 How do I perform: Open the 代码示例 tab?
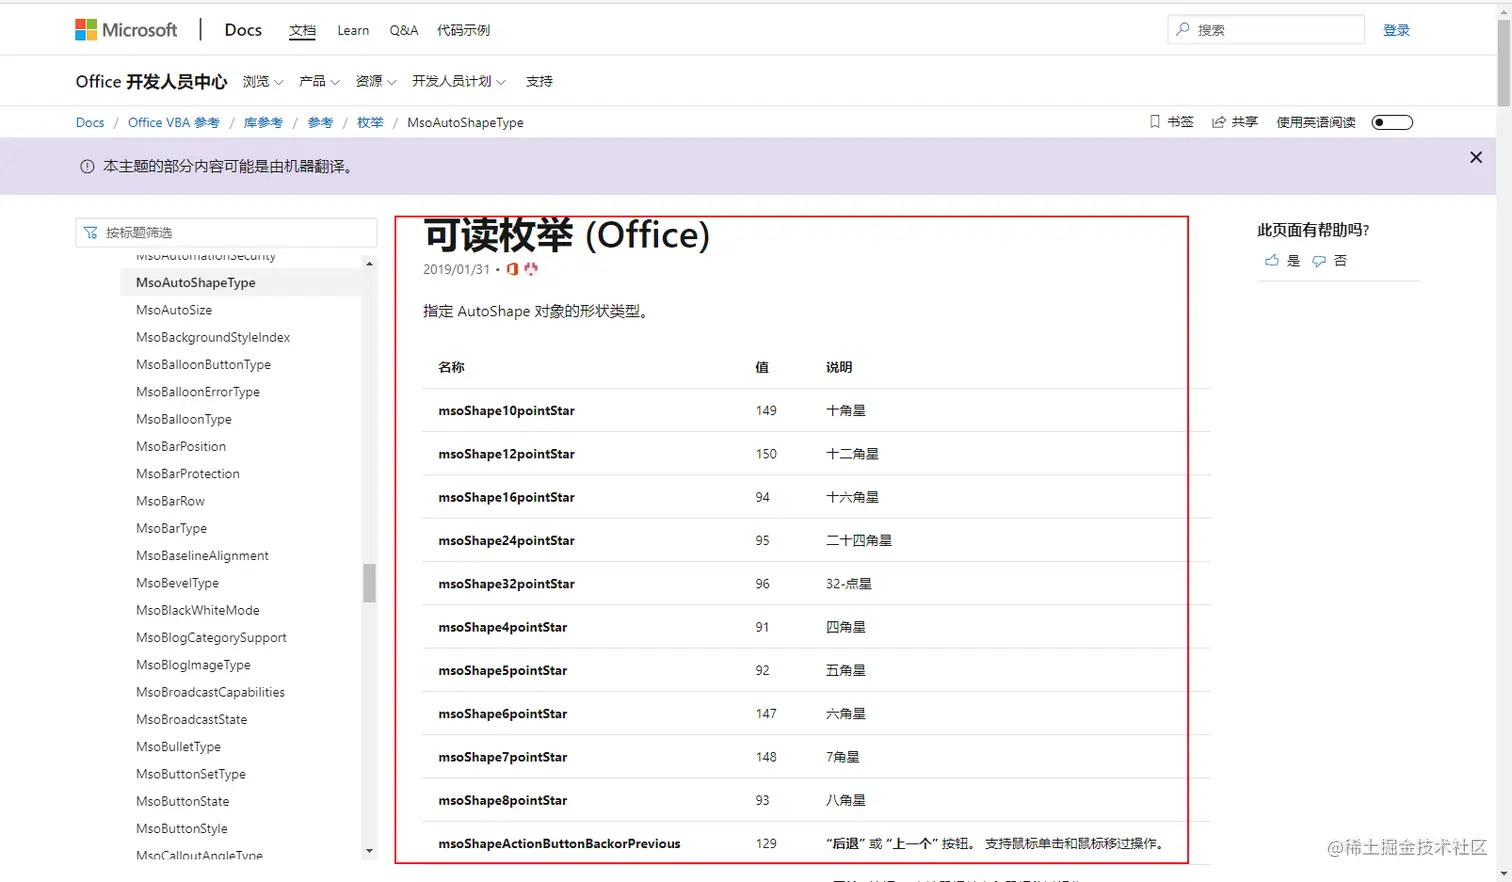463,30
